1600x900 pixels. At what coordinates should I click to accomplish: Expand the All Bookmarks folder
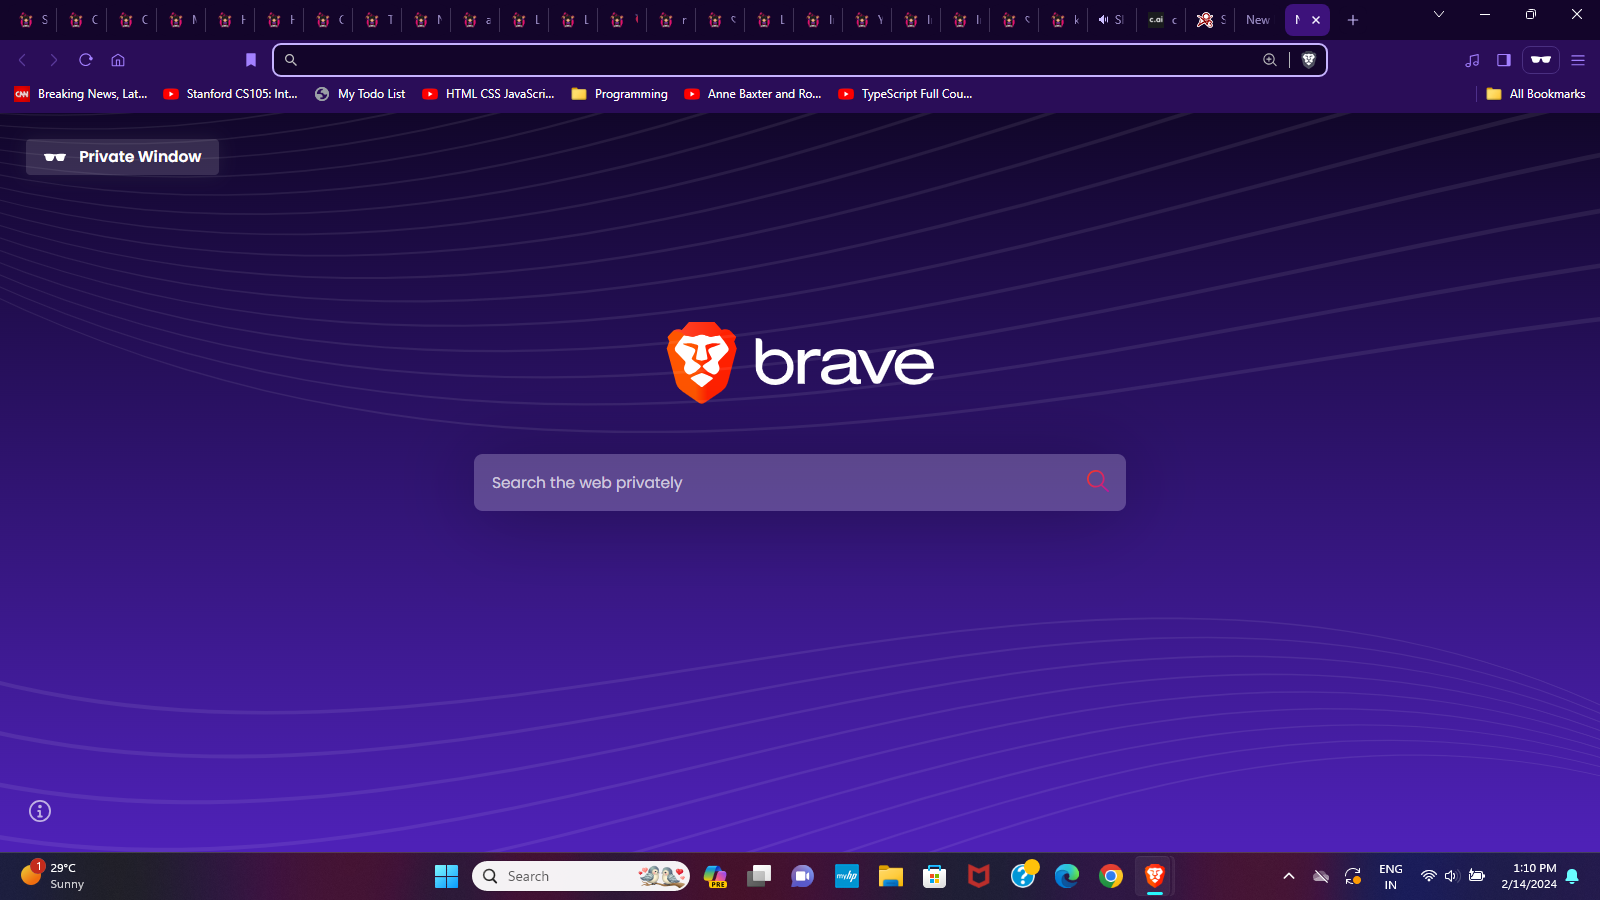(1536, 94)
